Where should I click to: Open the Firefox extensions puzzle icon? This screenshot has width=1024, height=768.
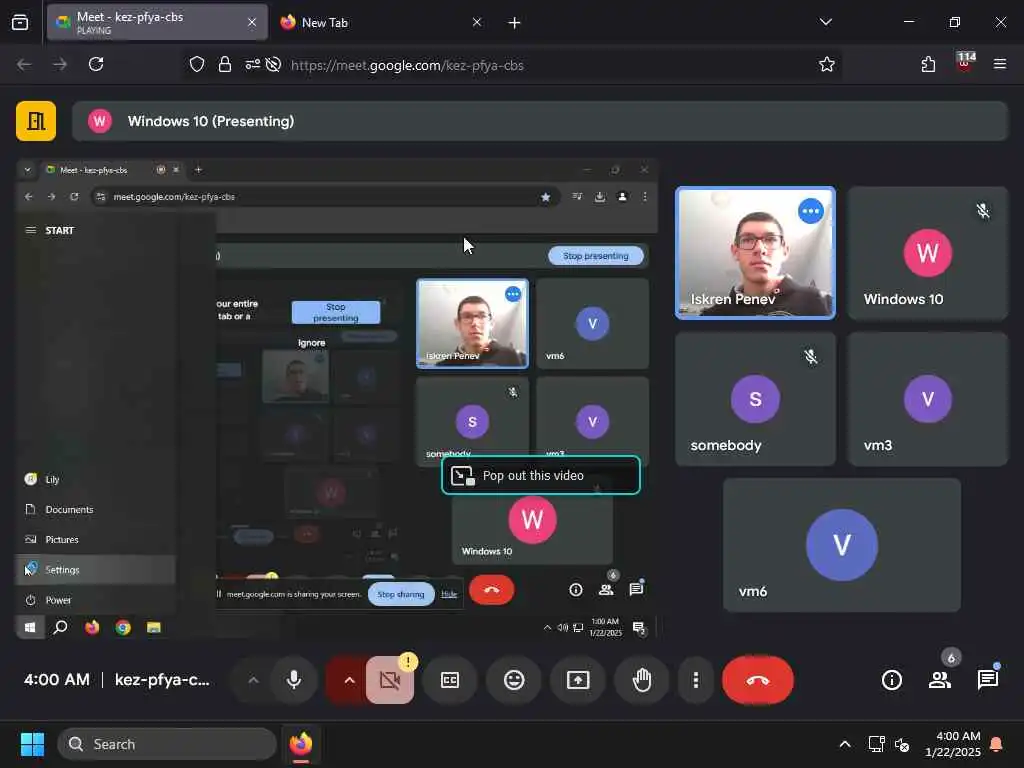pos(928,64)
